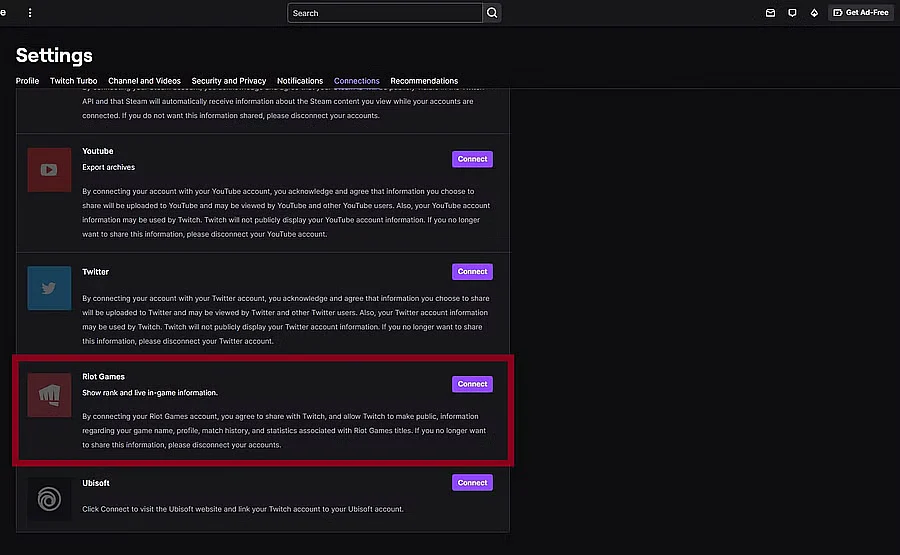
Task: Connect the Riot Games account
Action: [472, 384]
